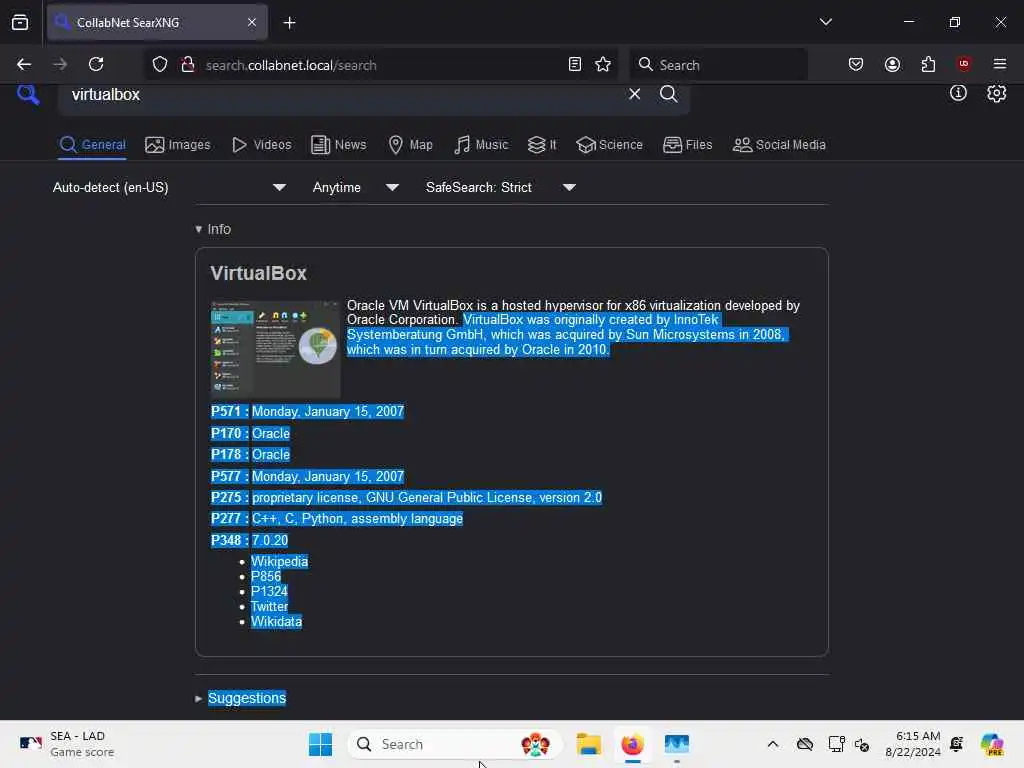The width and height of the screenshot is (1024, 768).
Task: Expand the Suggestions section
Action: 240,698
